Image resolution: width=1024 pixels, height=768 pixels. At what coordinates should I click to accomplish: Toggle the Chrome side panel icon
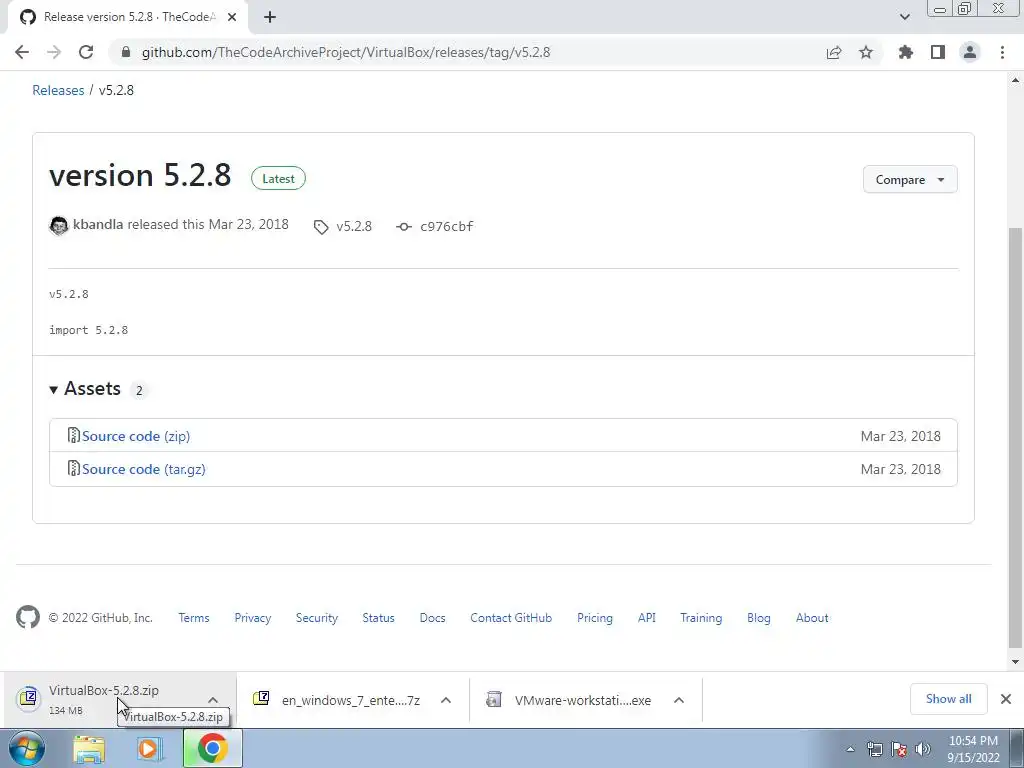coord(938,52)
